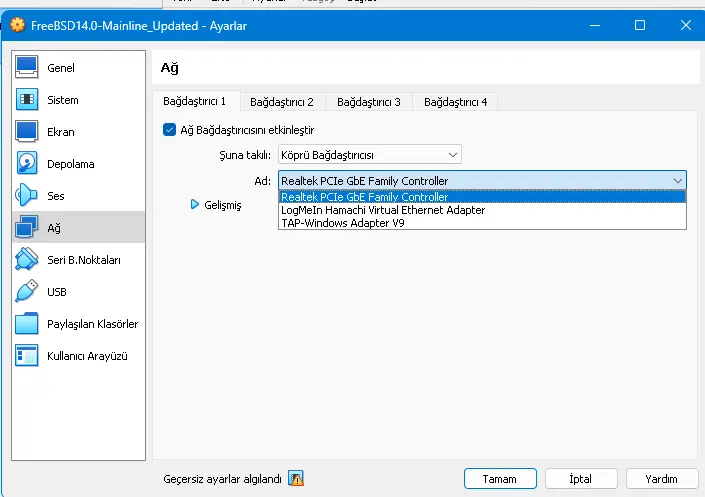Click the Ekran monitor icon
The image size is (705, 497).
click(x=27, y=132)
